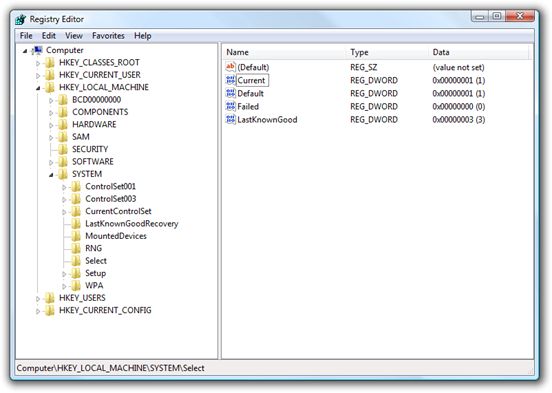Click the status bar registry path
The width and height of the screenshot is (552, 393).
(111, 368)
